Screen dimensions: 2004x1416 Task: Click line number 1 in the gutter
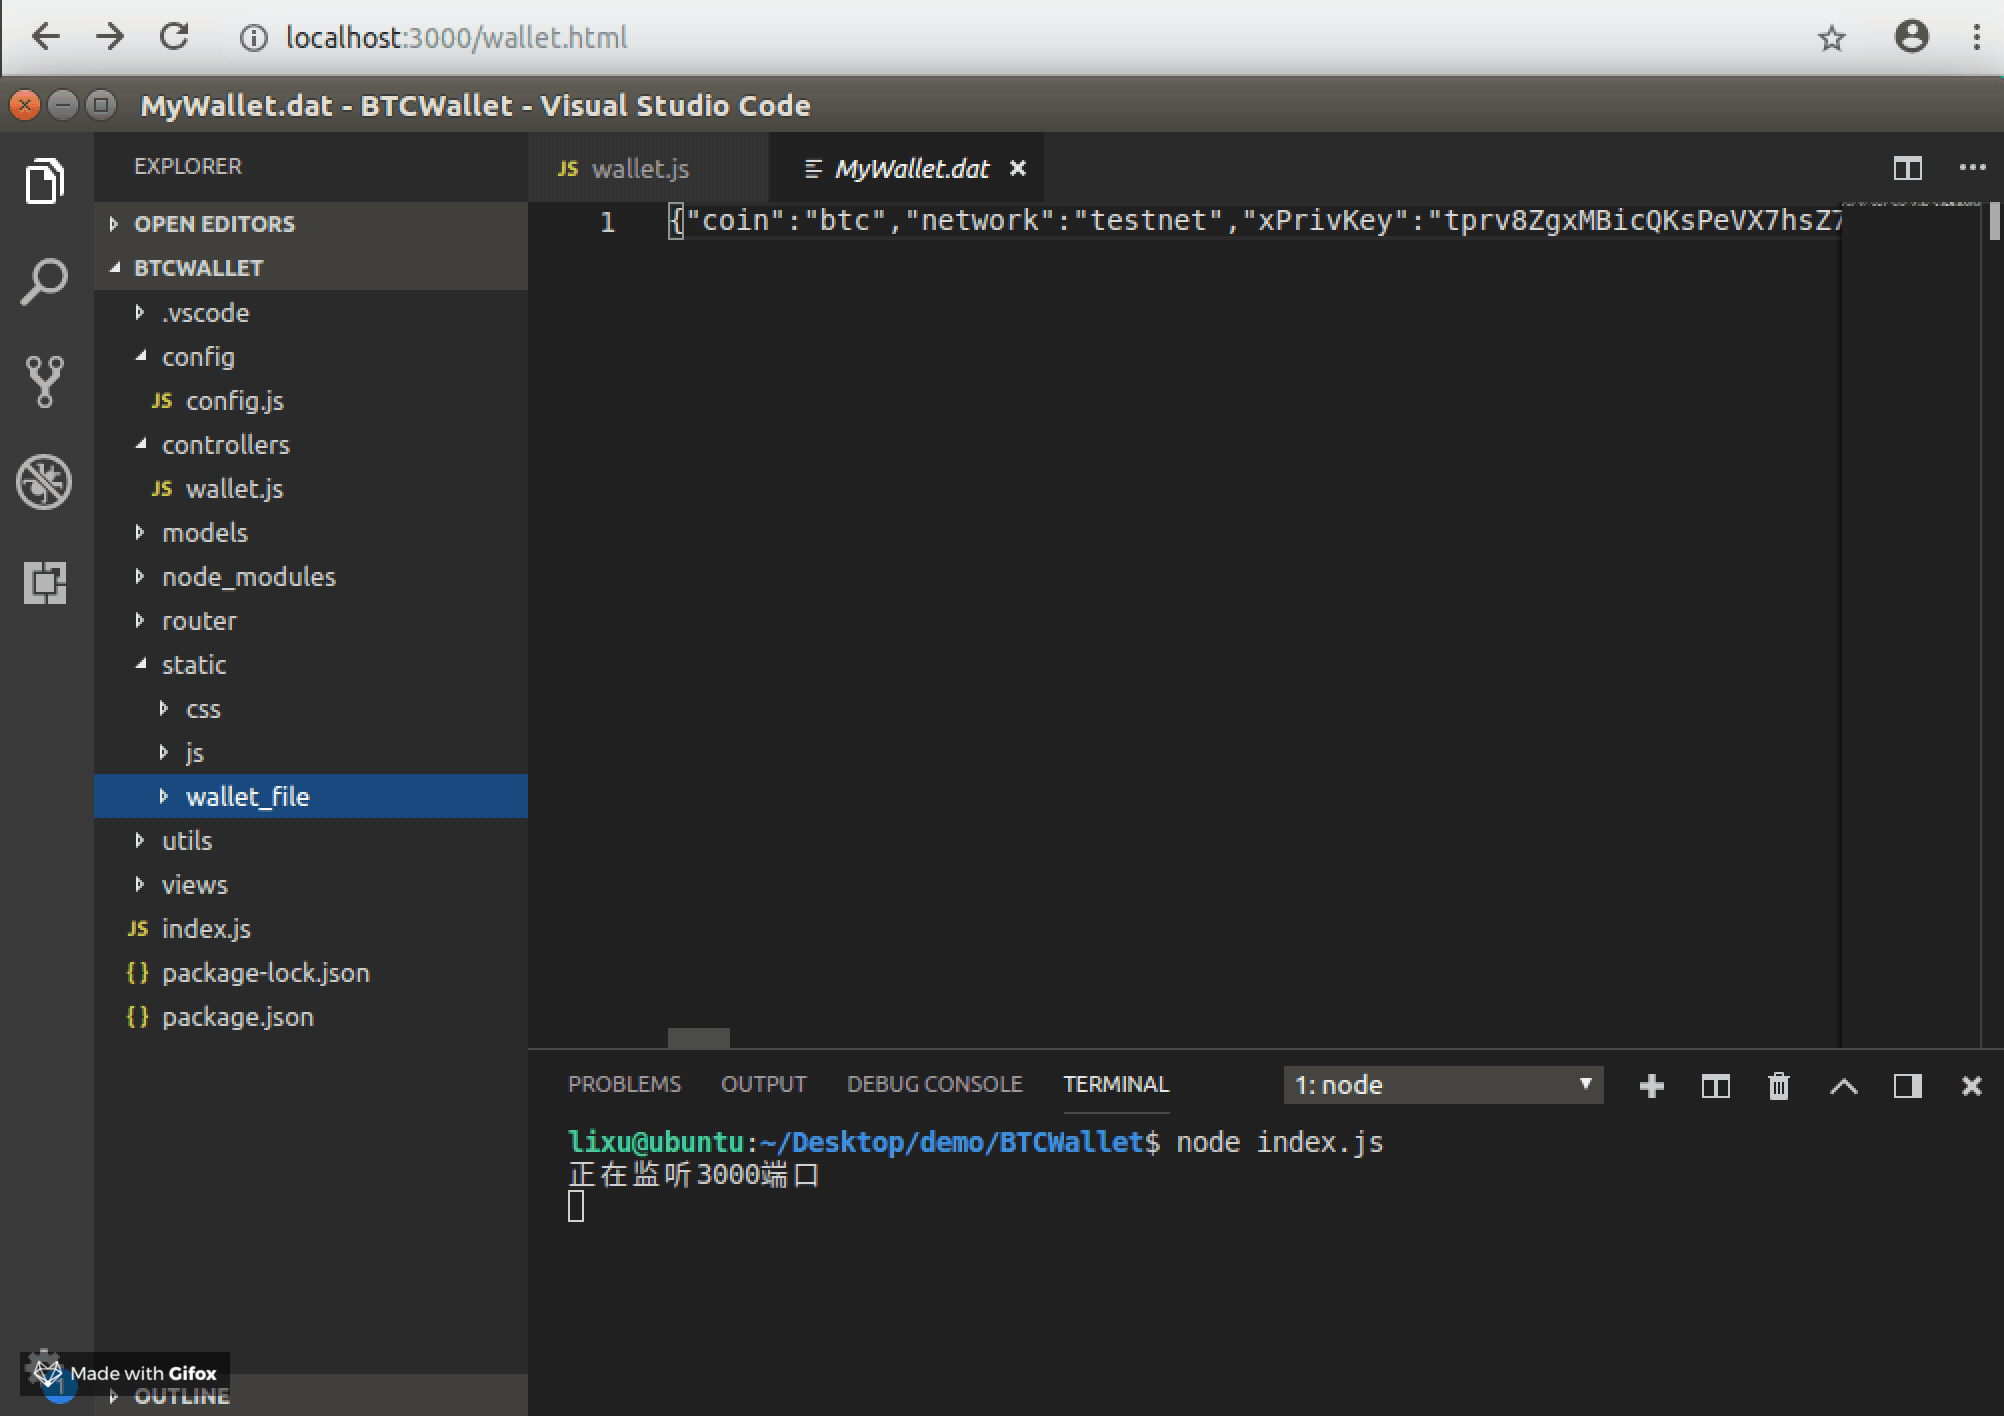coord(607,221)
